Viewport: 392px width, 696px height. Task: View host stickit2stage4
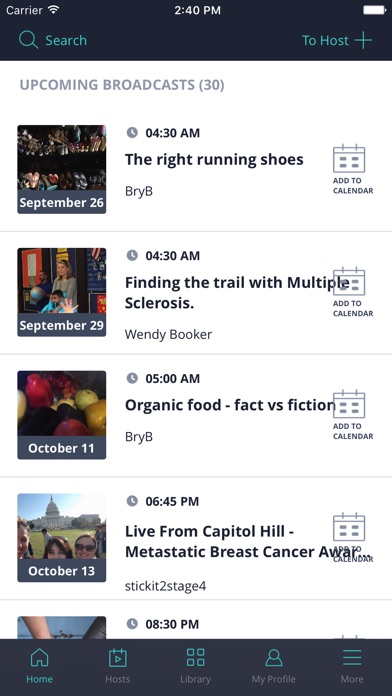pyautogui.click(x=165, y=586)
